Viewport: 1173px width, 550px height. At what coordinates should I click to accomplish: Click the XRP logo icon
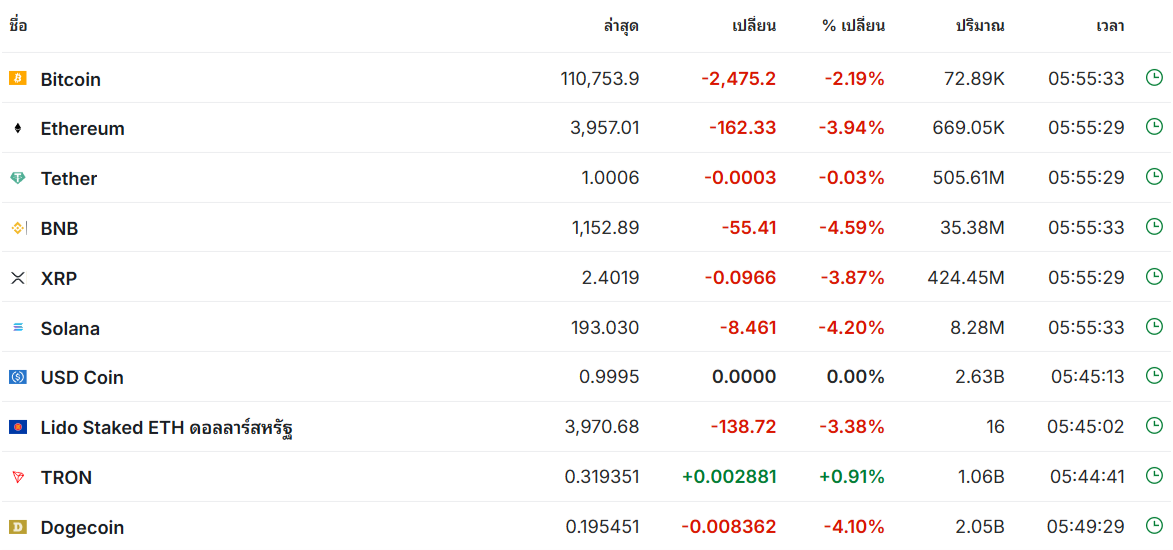click(17, 278)
